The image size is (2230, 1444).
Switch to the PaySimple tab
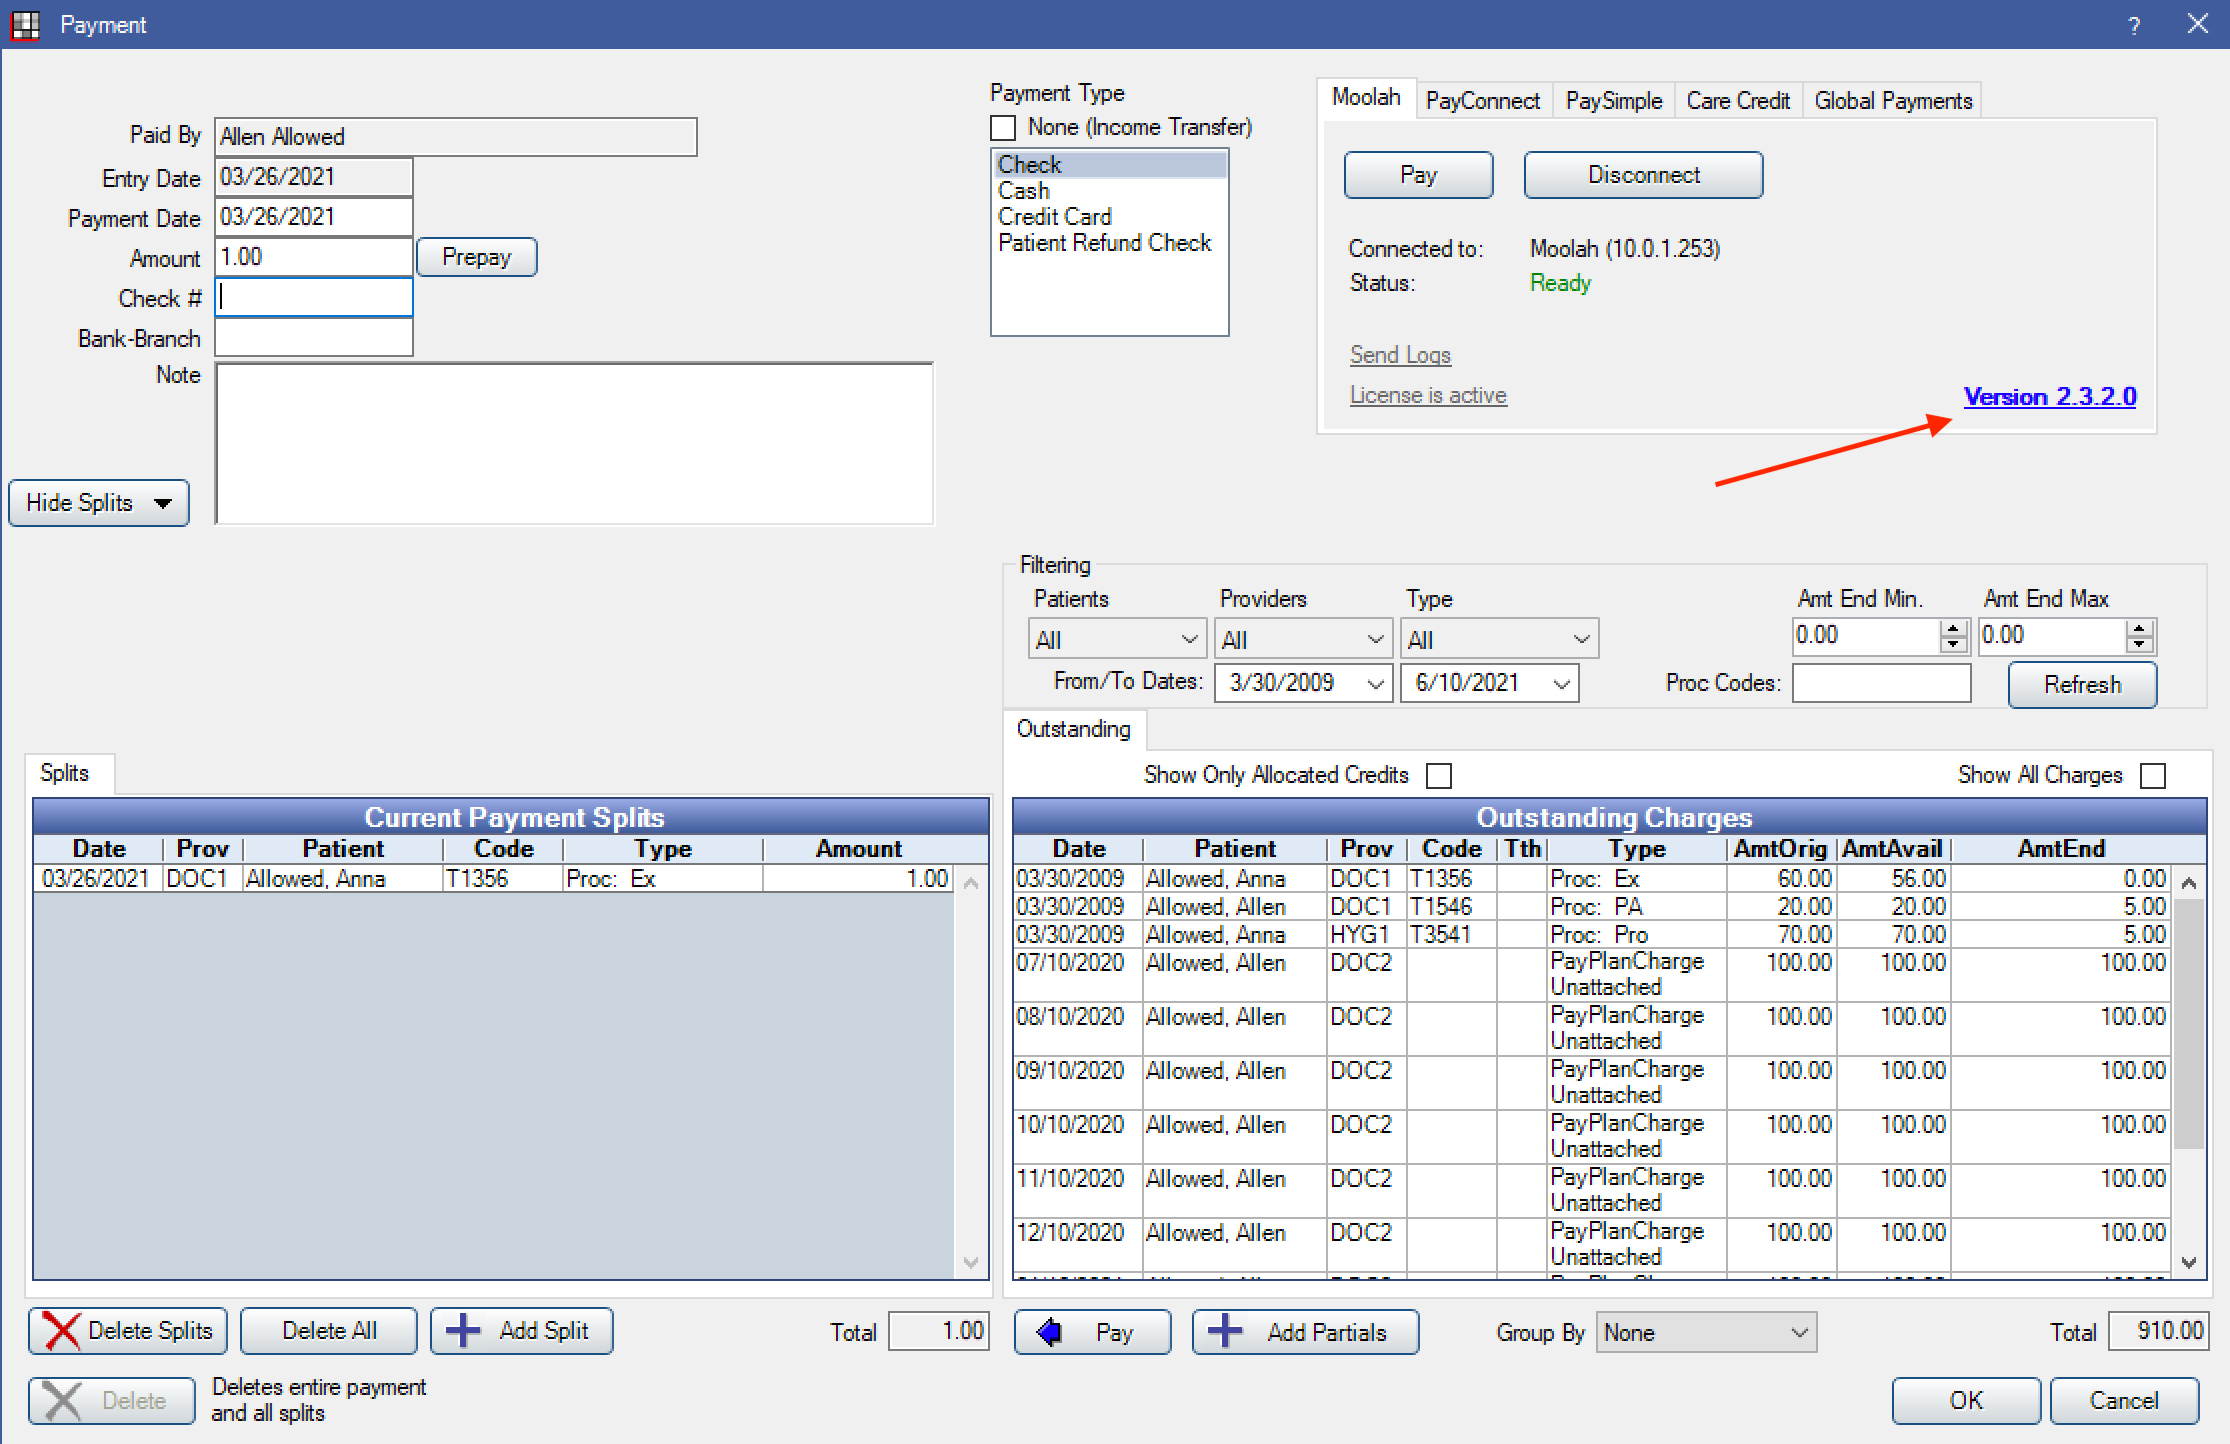point(1614,101)
